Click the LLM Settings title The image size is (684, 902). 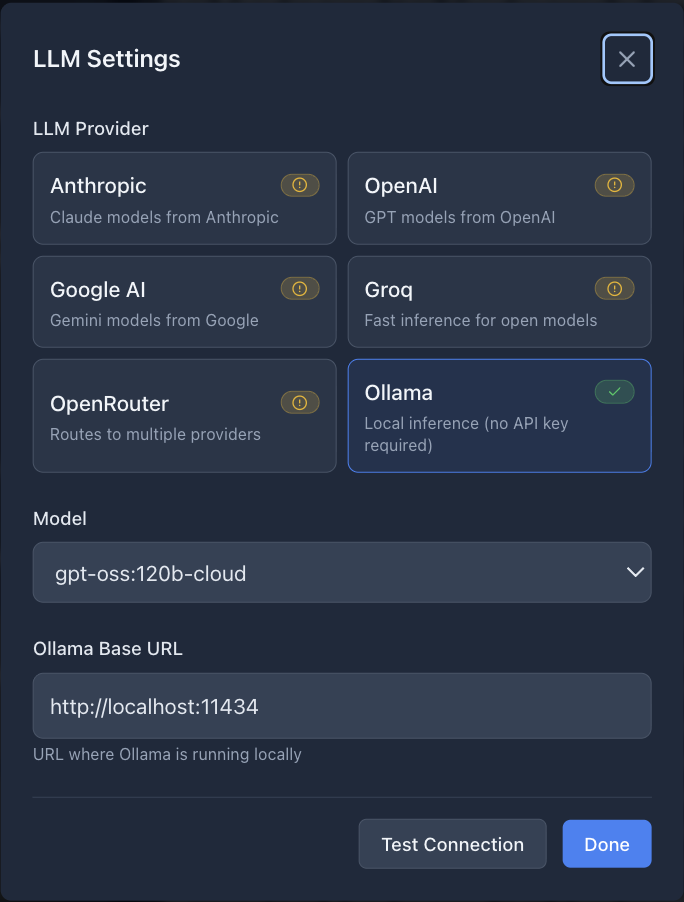pos(107,59)
